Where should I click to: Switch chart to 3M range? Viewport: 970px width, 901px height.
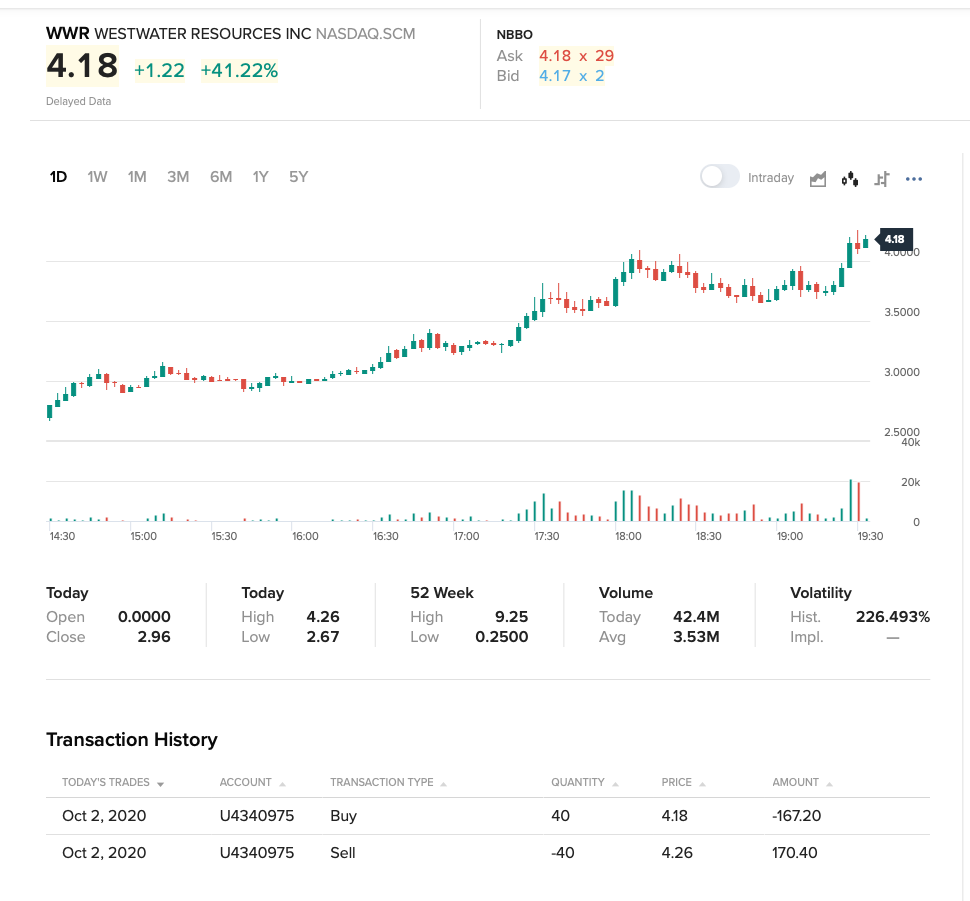coord(178,177)
